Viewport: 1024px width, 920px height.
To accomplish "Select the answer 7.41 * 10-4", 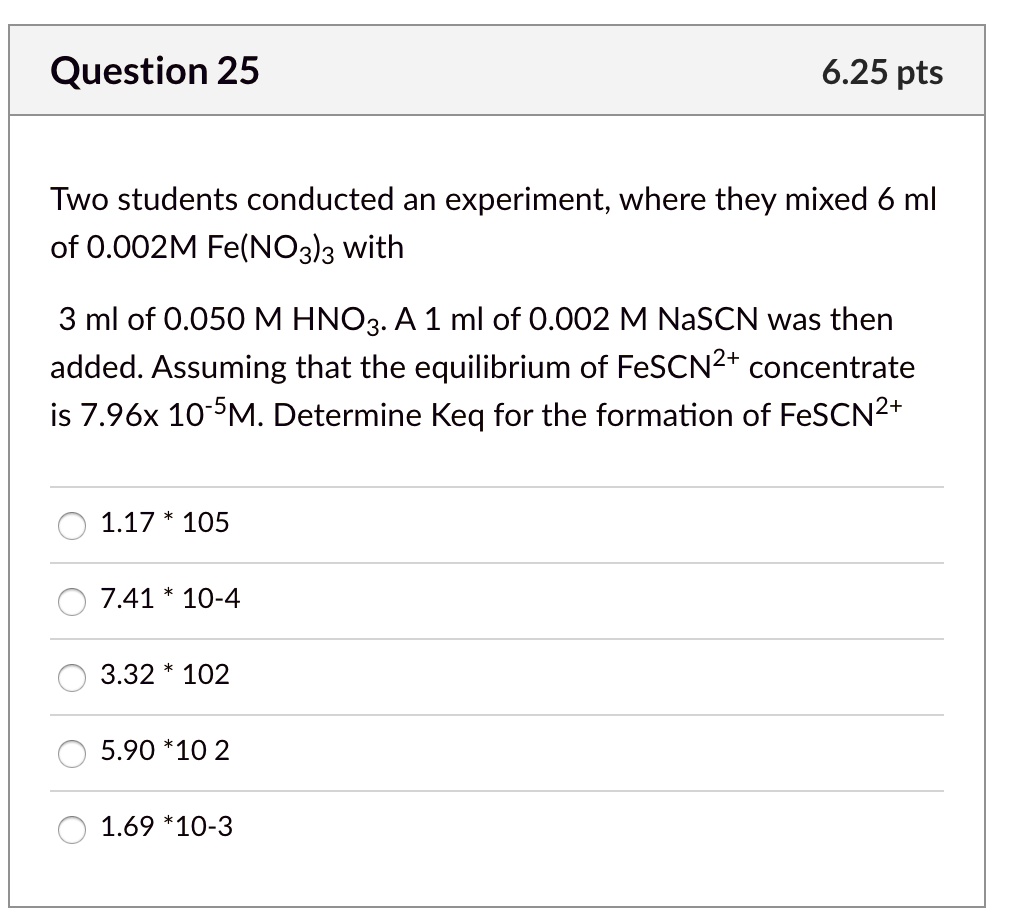I will [x=71, y=602].
